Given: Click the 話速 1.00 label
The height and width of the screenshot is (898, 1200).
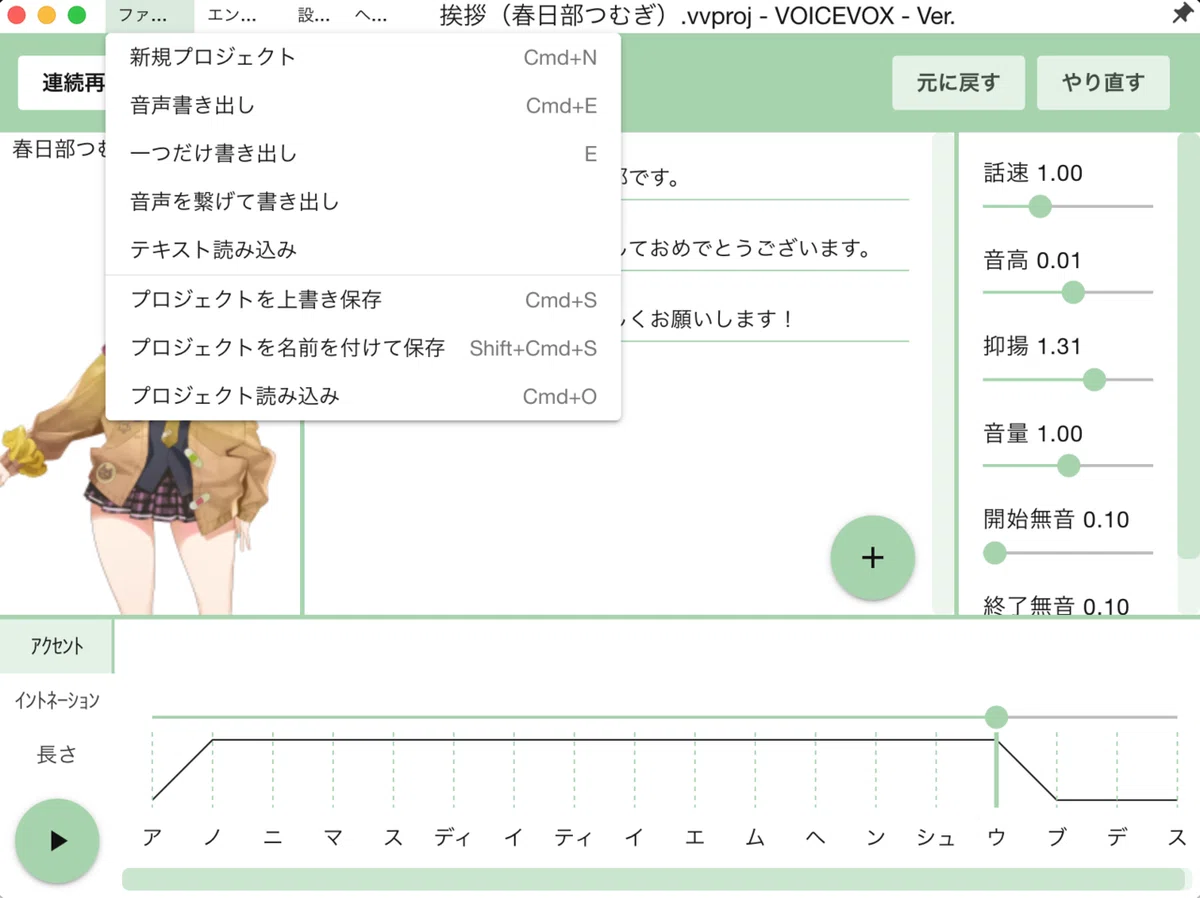Looking at the screenshot, I should (x=1033, y=173).
